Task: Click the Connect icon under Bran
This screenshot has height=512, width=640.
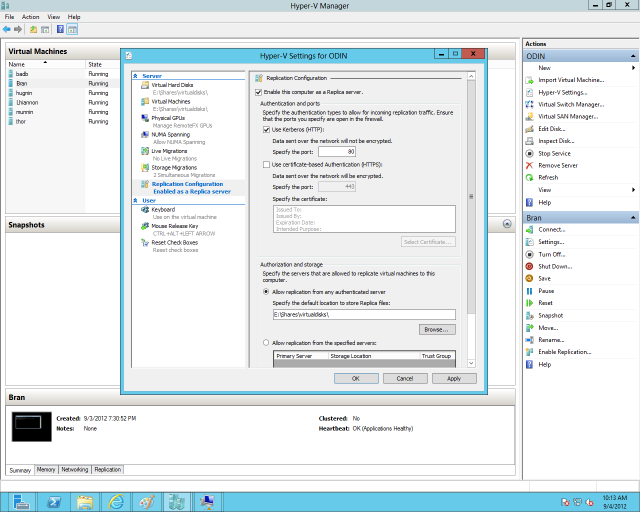Action: tap(529, 230)
